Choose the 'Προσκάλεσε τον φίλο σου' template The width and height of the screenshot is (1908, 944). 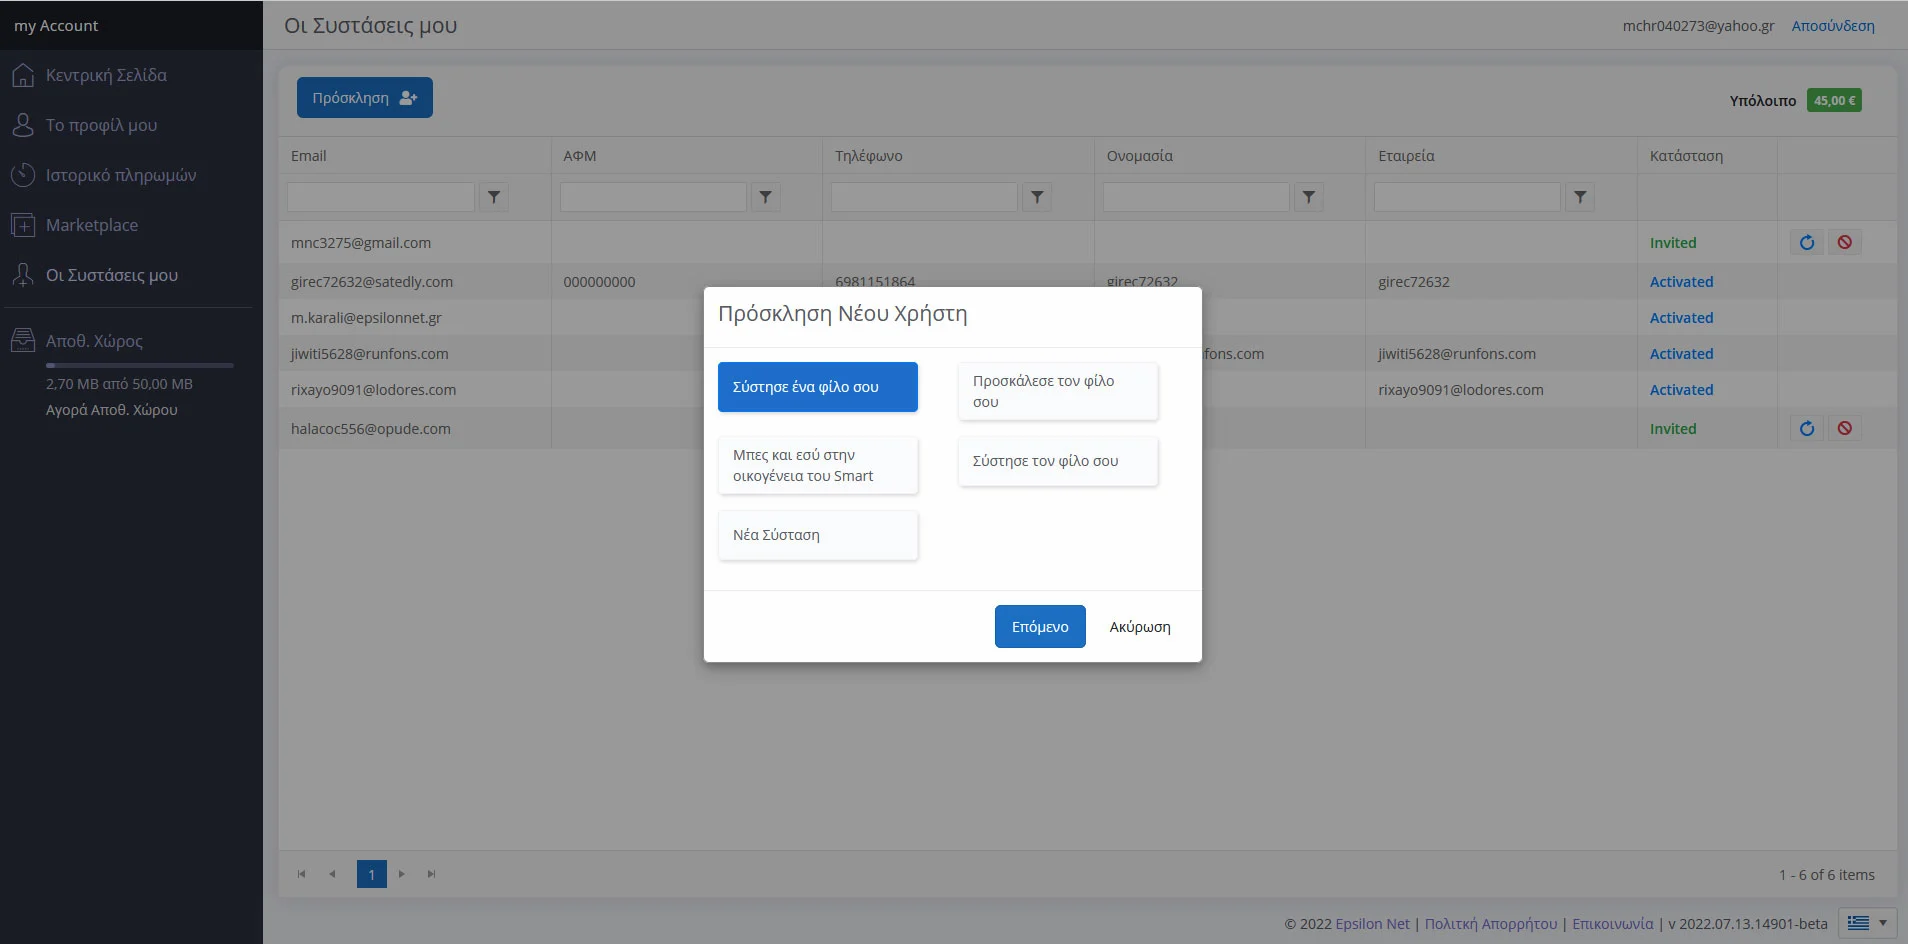pos(1057,391)
